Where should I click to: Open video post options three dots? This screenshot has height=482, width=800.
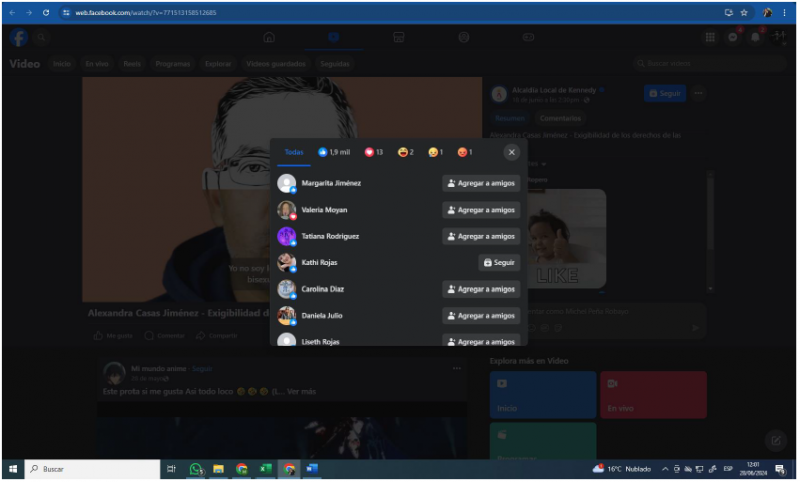699,94
